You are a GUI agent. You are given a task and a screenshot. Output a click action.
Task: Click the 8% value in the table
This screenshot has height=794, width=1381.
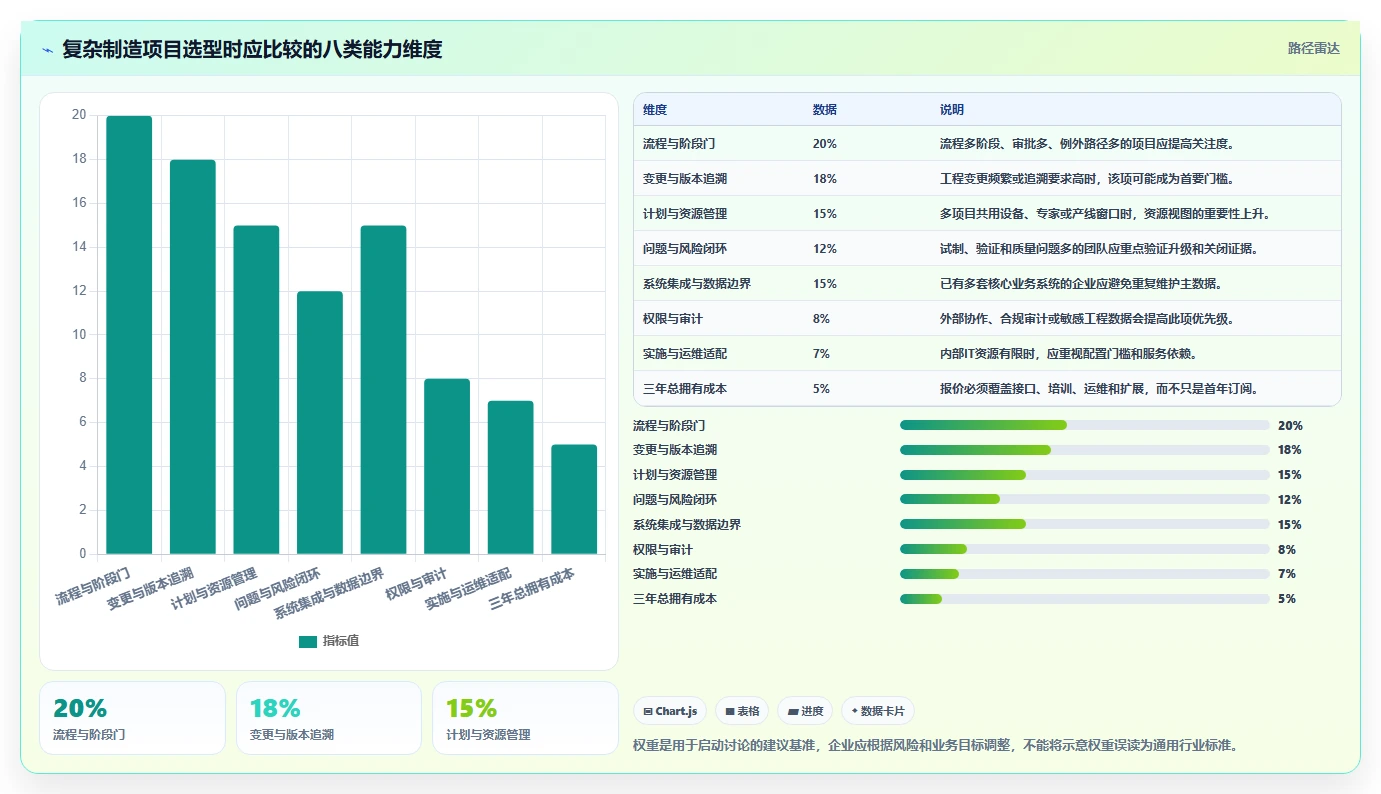(821, 319)
